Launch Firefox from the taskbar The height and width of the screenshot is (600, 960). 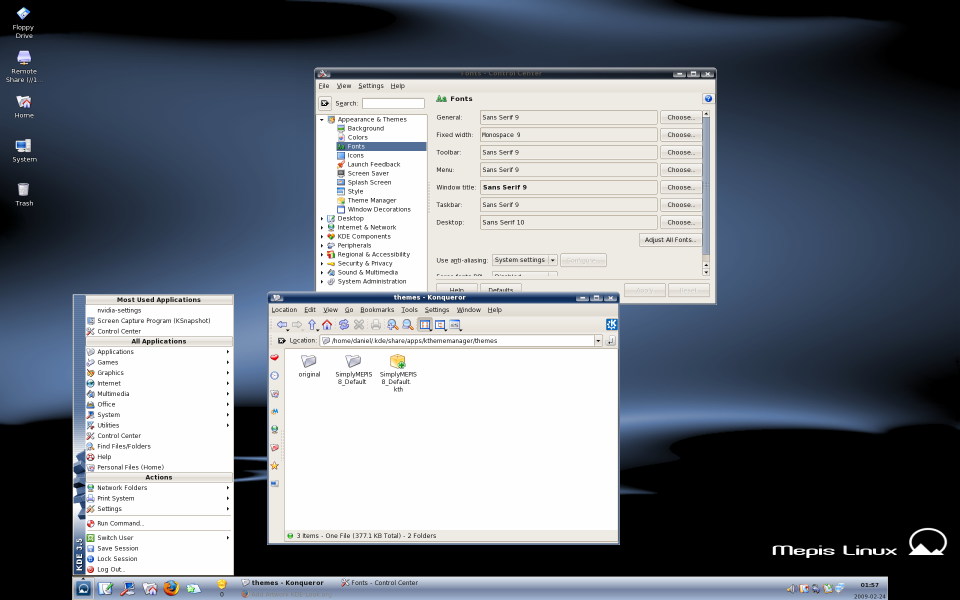pyautogui.click(x=171, y=588)
